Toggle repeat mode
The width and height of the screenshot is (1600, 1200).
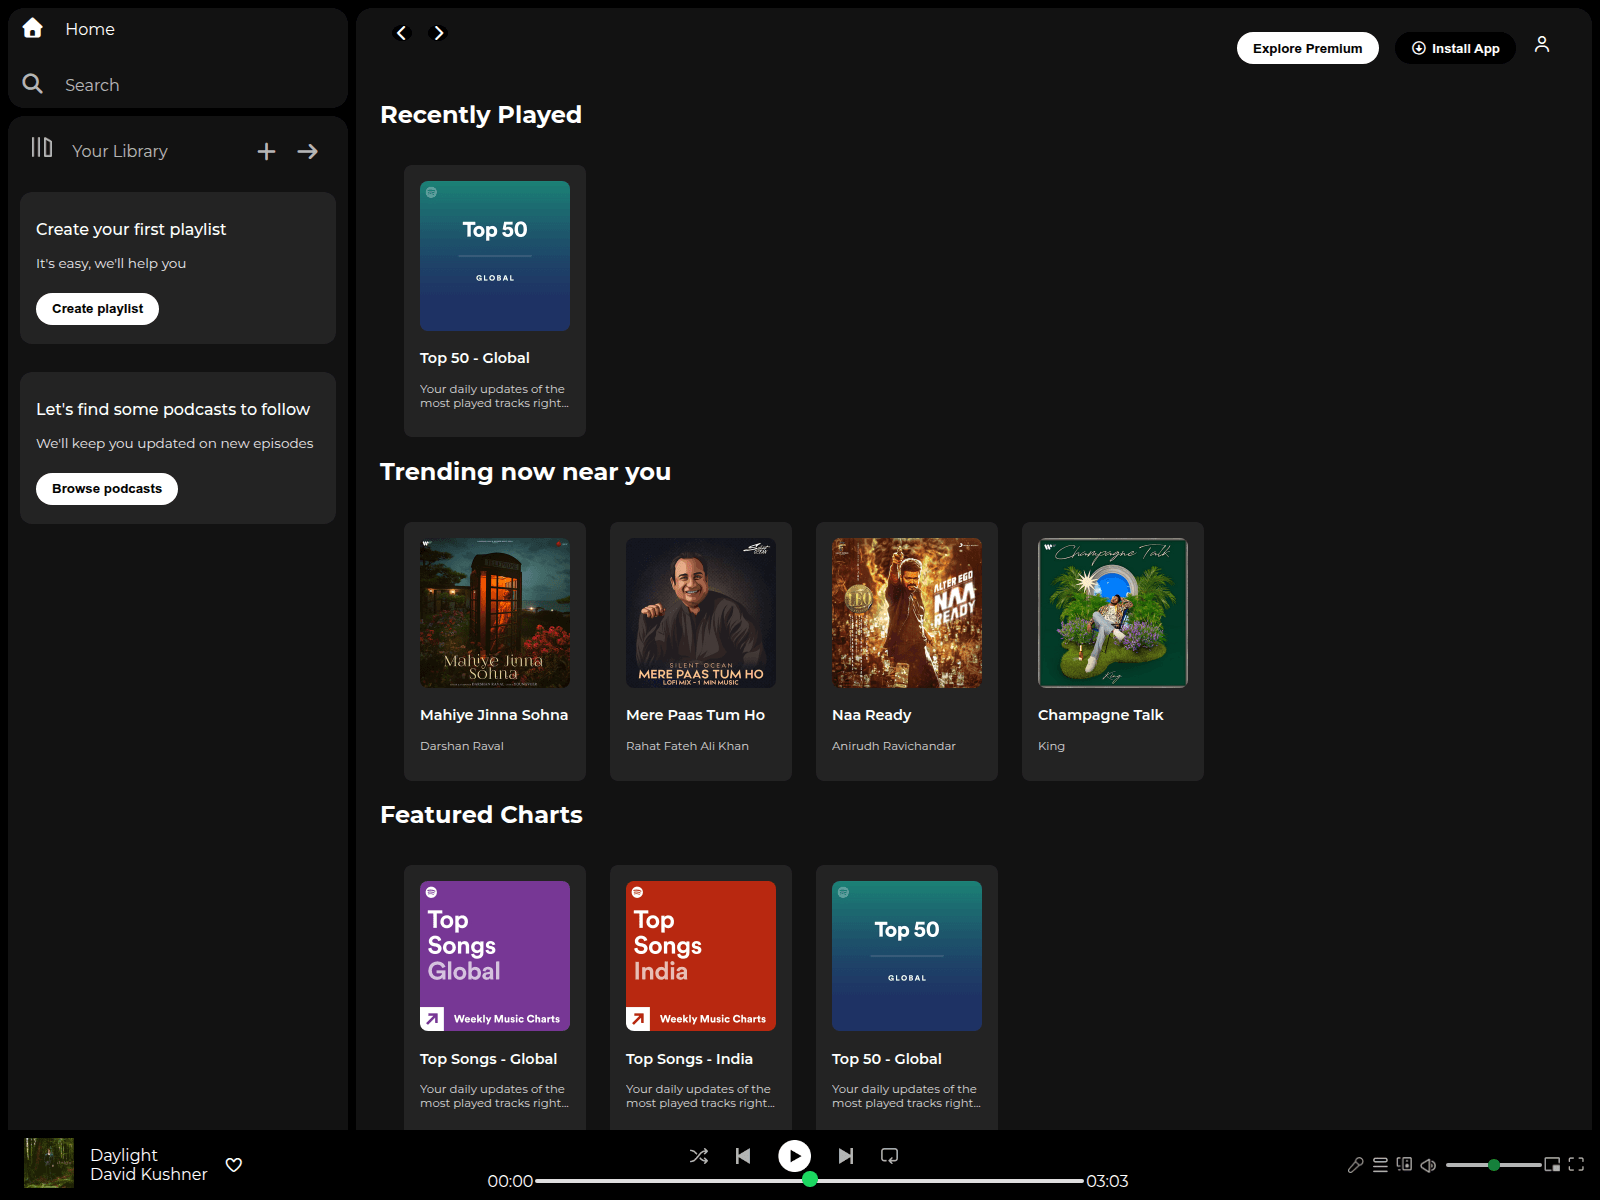(x=889, y=1156)
